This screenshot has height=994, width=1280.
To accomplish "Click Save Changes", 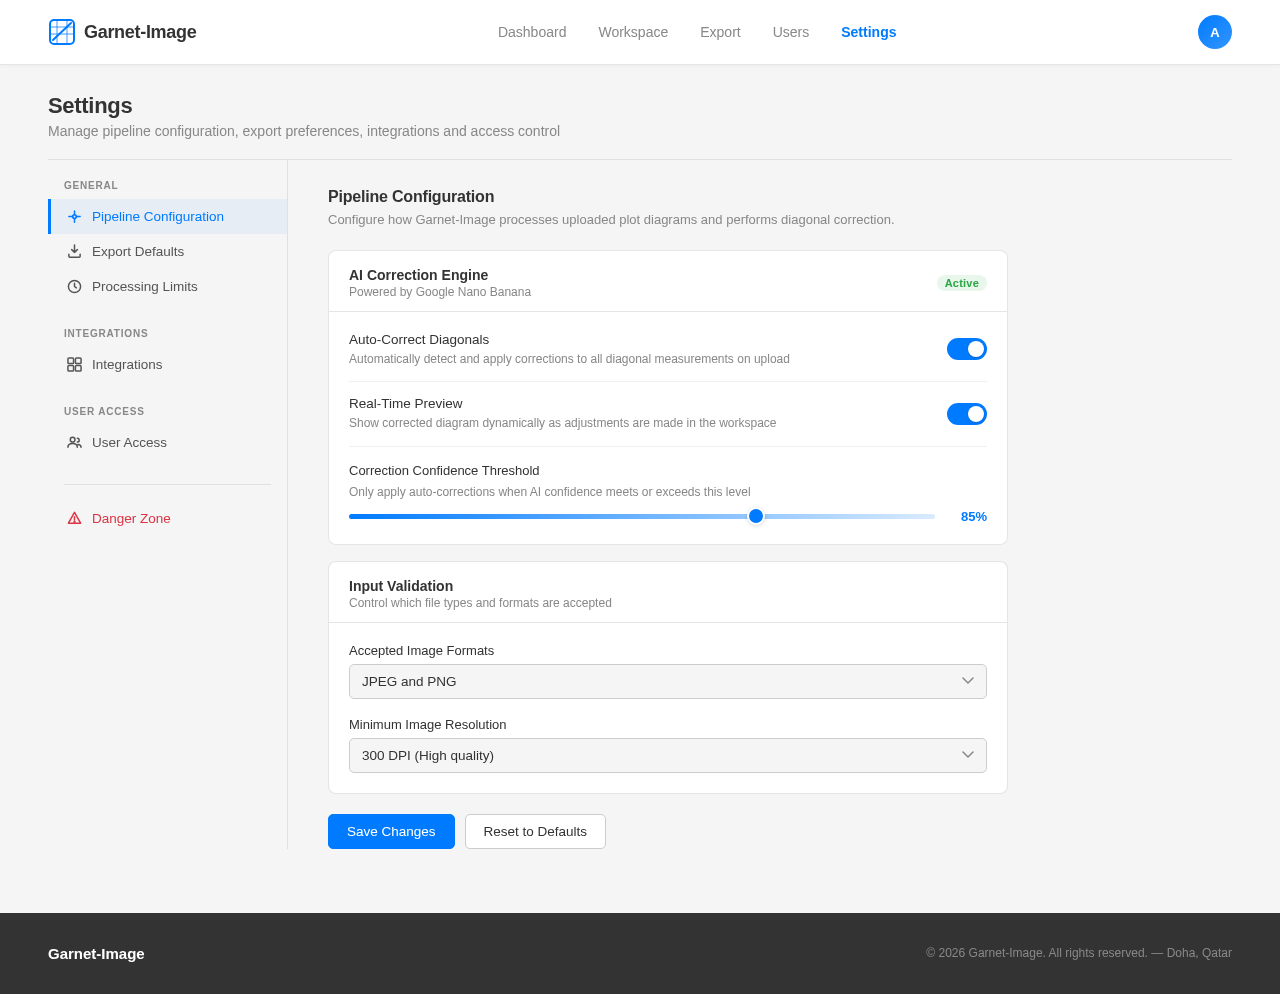I will [x=391, y=831].
